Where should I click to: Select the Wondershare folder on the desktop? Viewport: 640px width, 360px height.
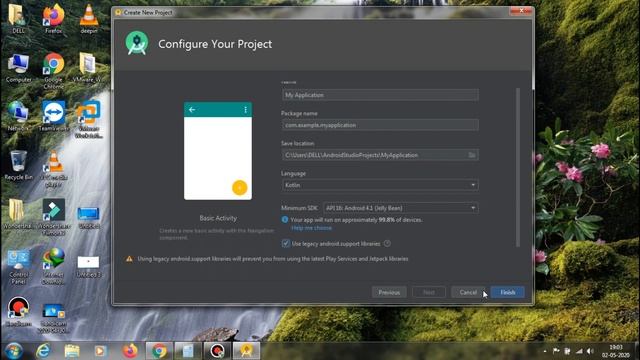coord(18,214)
